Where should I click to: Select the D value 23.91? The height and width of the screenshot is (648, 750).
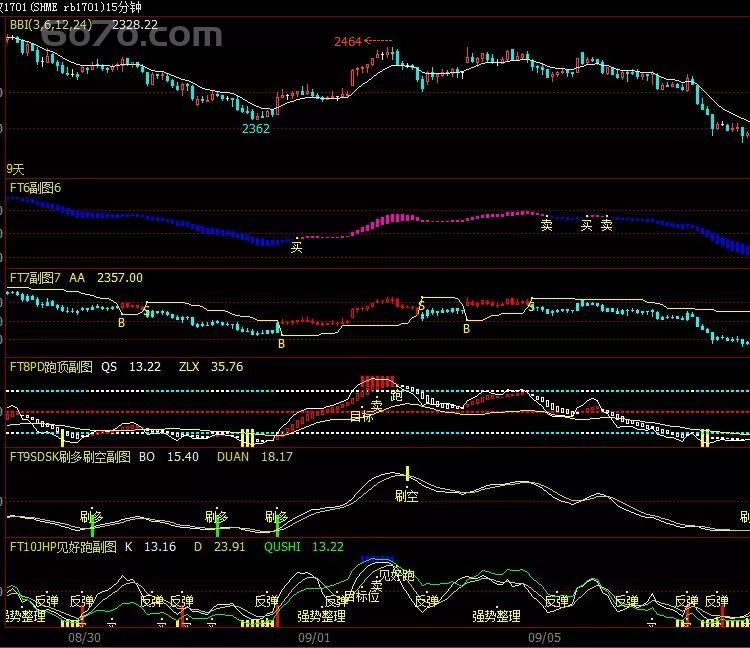[x=230, y=547]
